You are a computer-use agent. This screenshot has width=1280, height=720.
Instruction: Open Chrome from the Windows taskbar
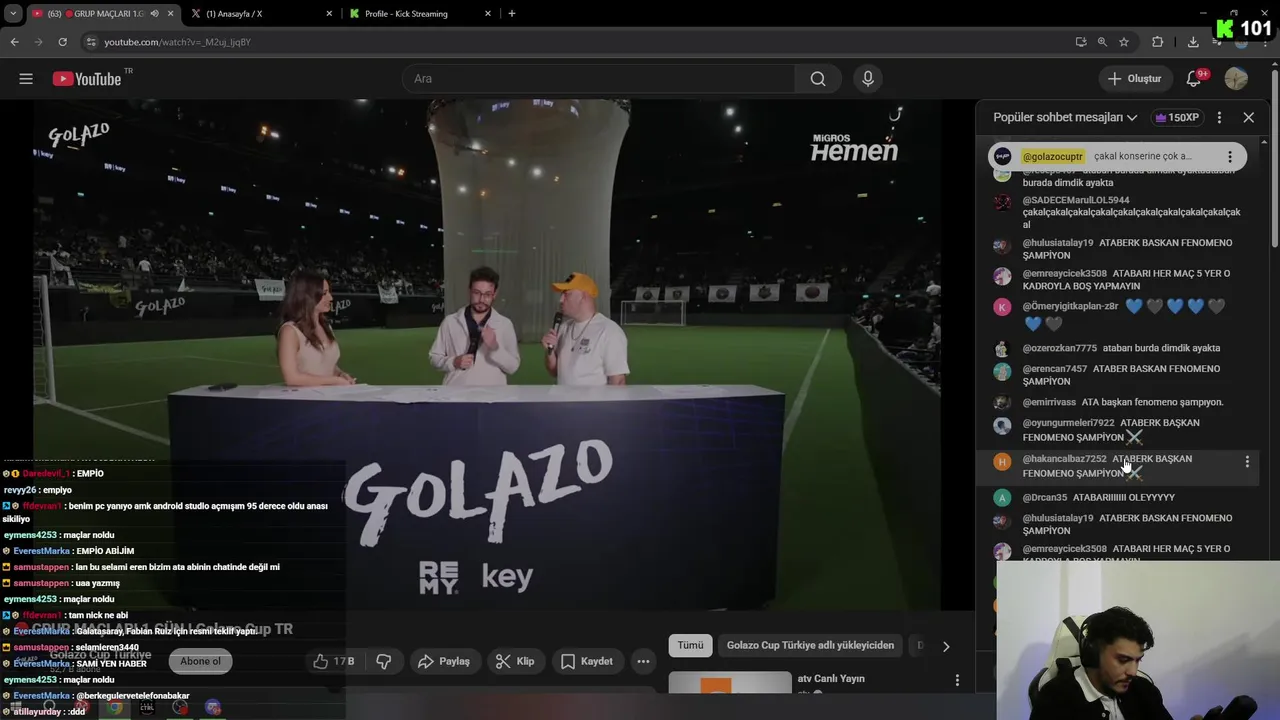pyautogui.click(x=115, y=707)
